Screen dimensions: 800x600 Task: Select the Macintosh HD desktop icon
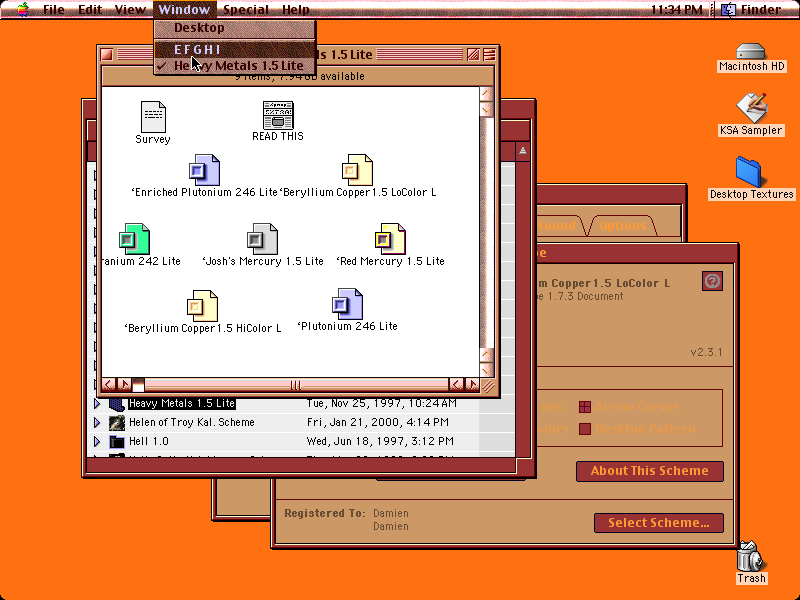click(751, 52)
